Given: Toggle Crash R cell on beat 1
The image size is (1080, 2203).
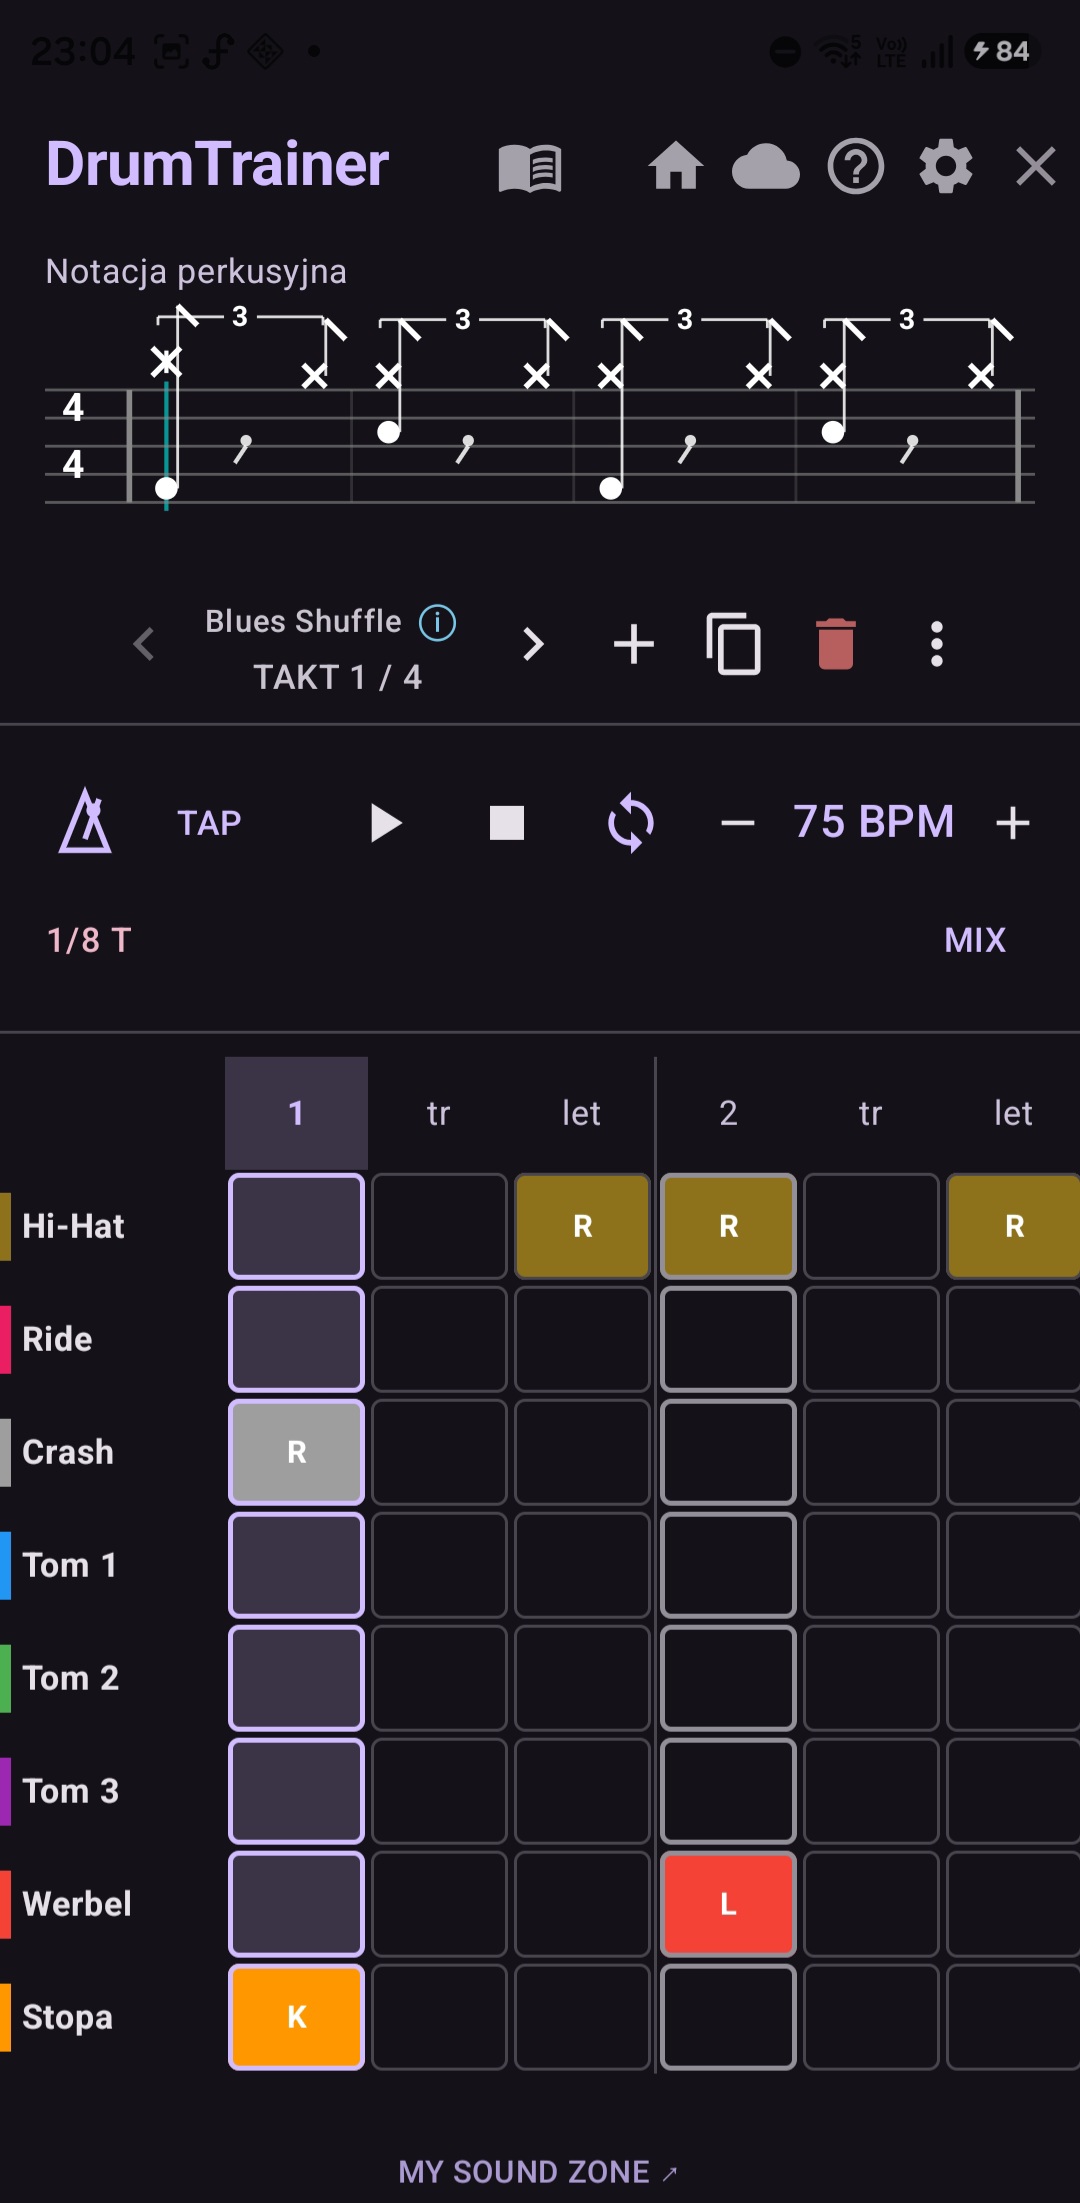Looking at the screenshot, I should 296,1452.
